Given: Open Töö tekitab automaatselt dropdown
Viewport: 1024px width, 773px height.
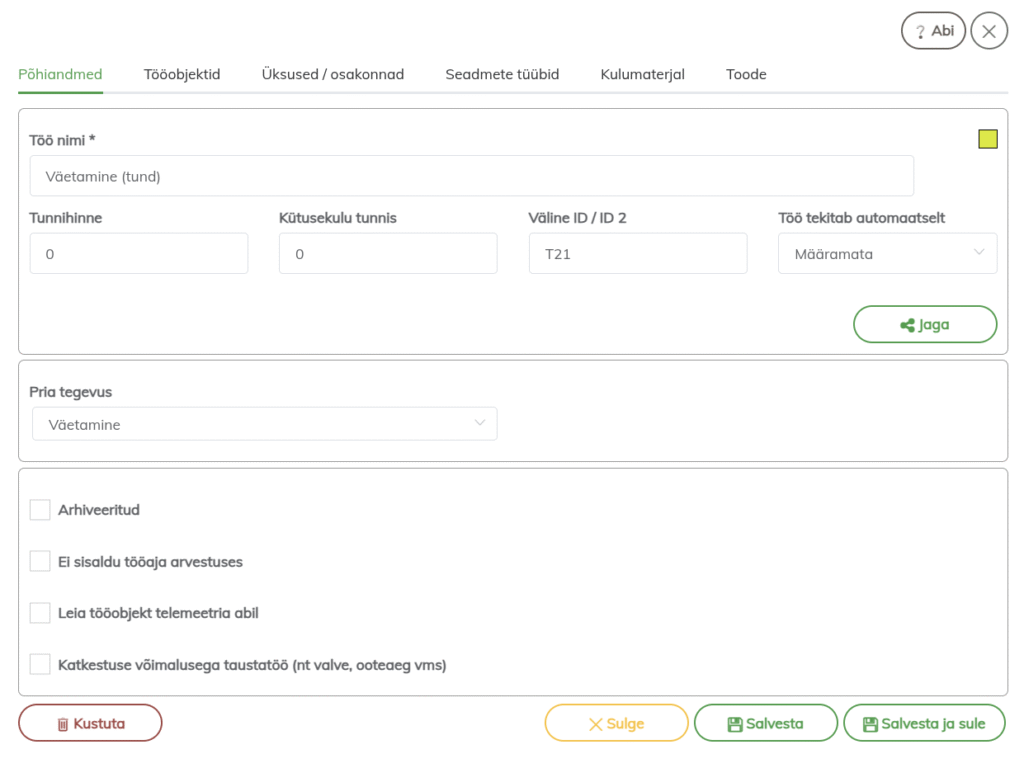Looking at the screenshot, I should tap(887, 254).
